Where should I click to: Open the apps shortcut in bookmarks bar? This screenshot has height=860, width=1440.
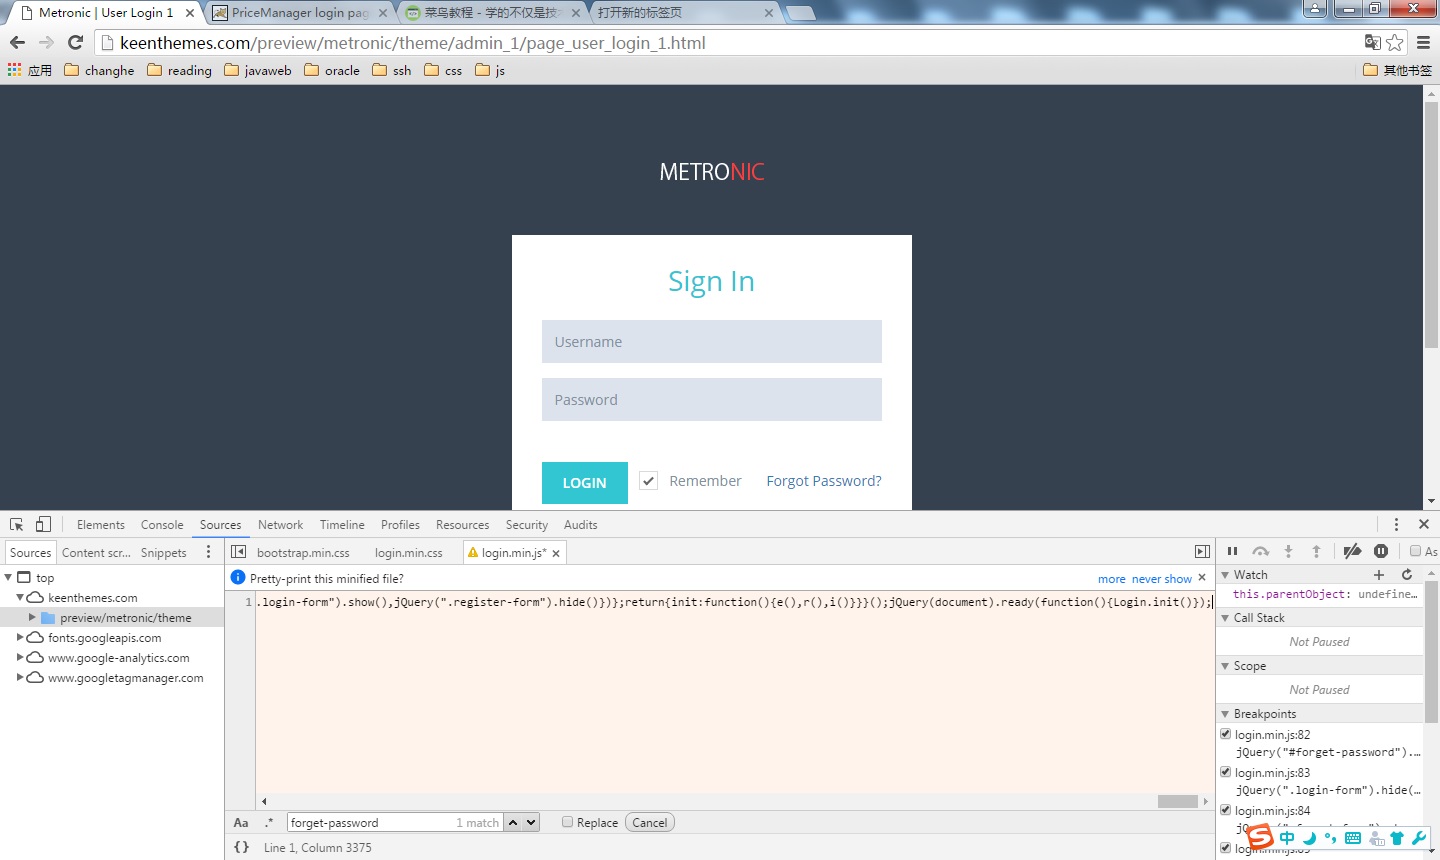click(x=29, y=70)
